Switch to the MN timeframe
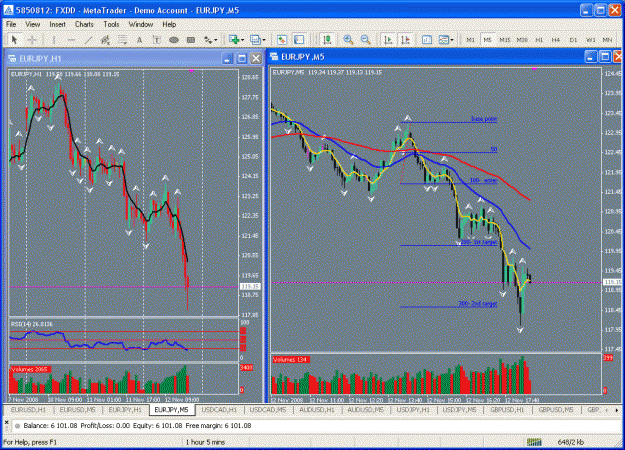625x450 pixels. click(607, 39)
